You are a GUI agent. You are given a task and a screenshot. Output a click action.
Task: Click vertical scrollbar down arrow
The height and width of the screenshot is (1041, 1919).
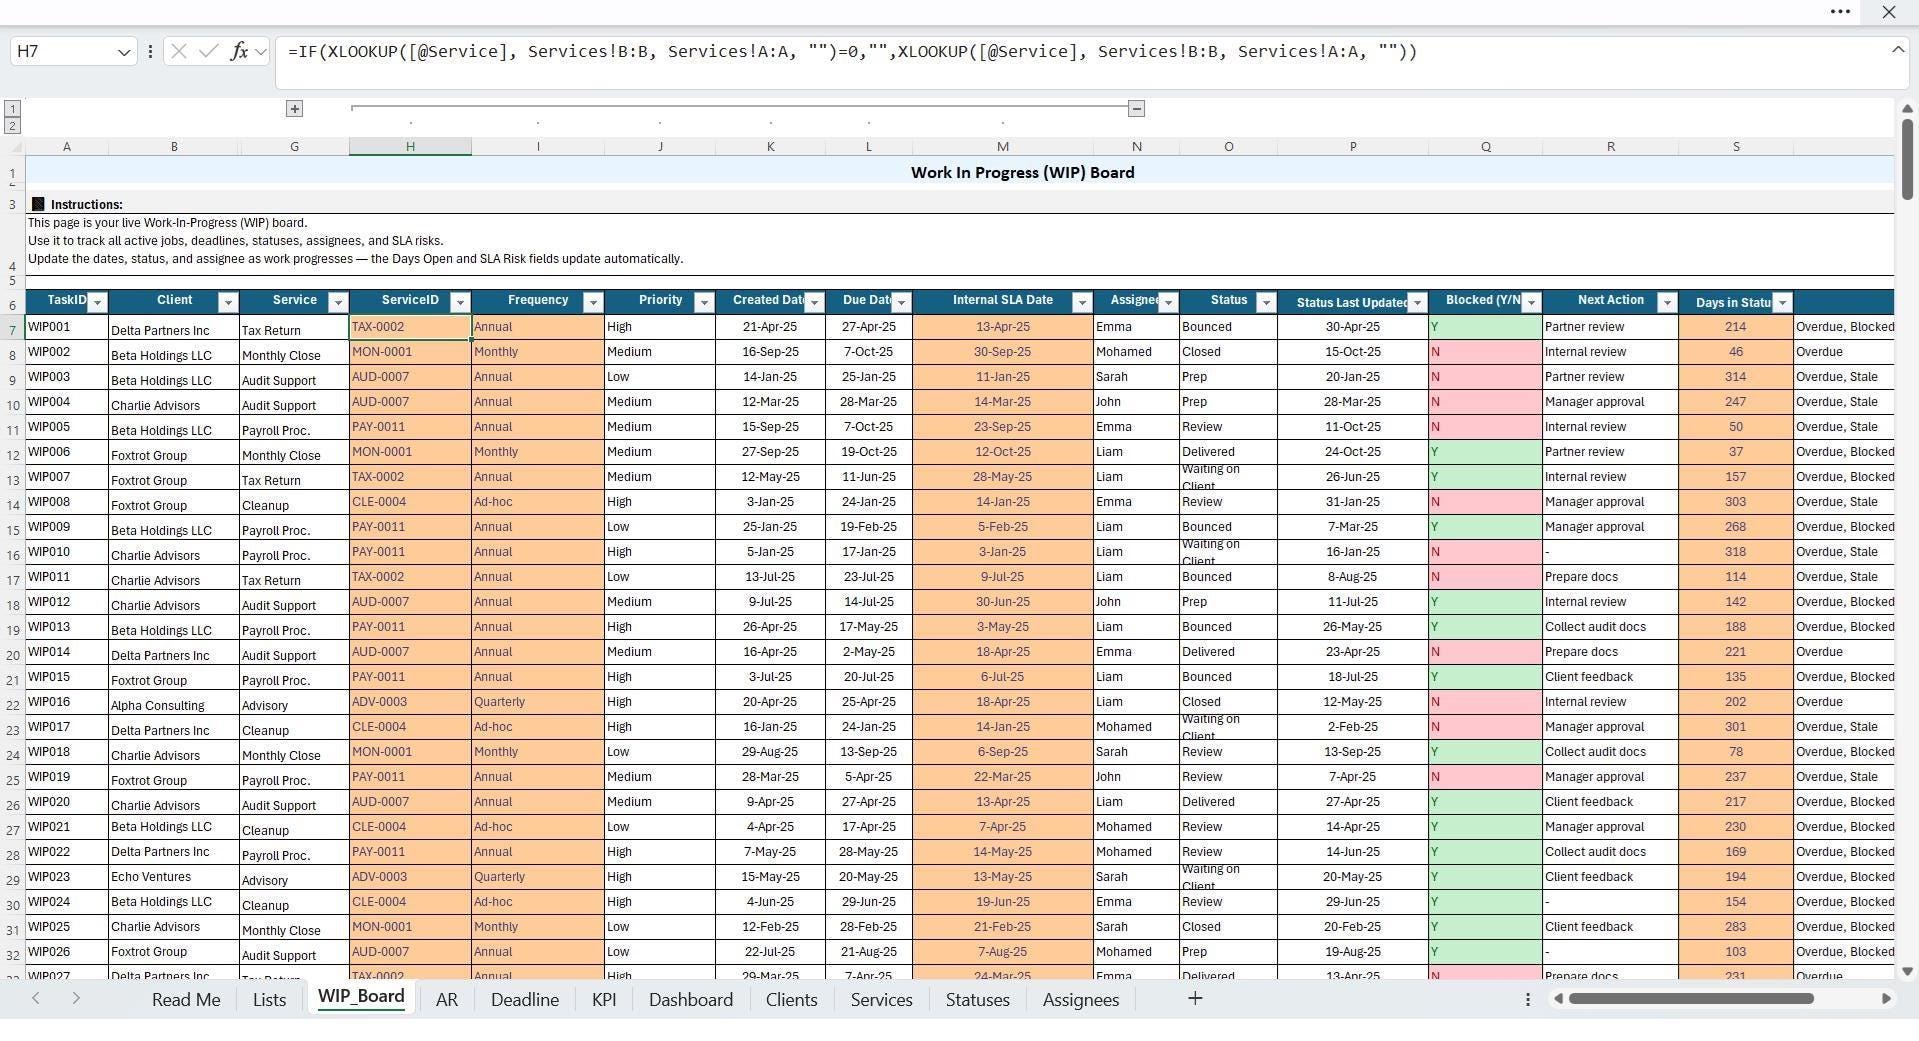pyautogui.click(x=1907, y=971)
